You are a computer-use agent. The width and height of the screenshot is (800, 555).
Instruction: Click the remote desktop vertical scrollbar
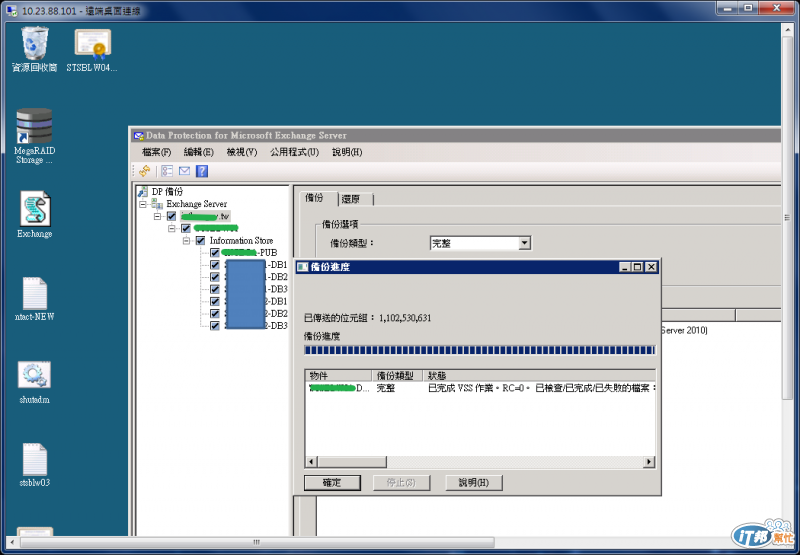tap(787, 218)
